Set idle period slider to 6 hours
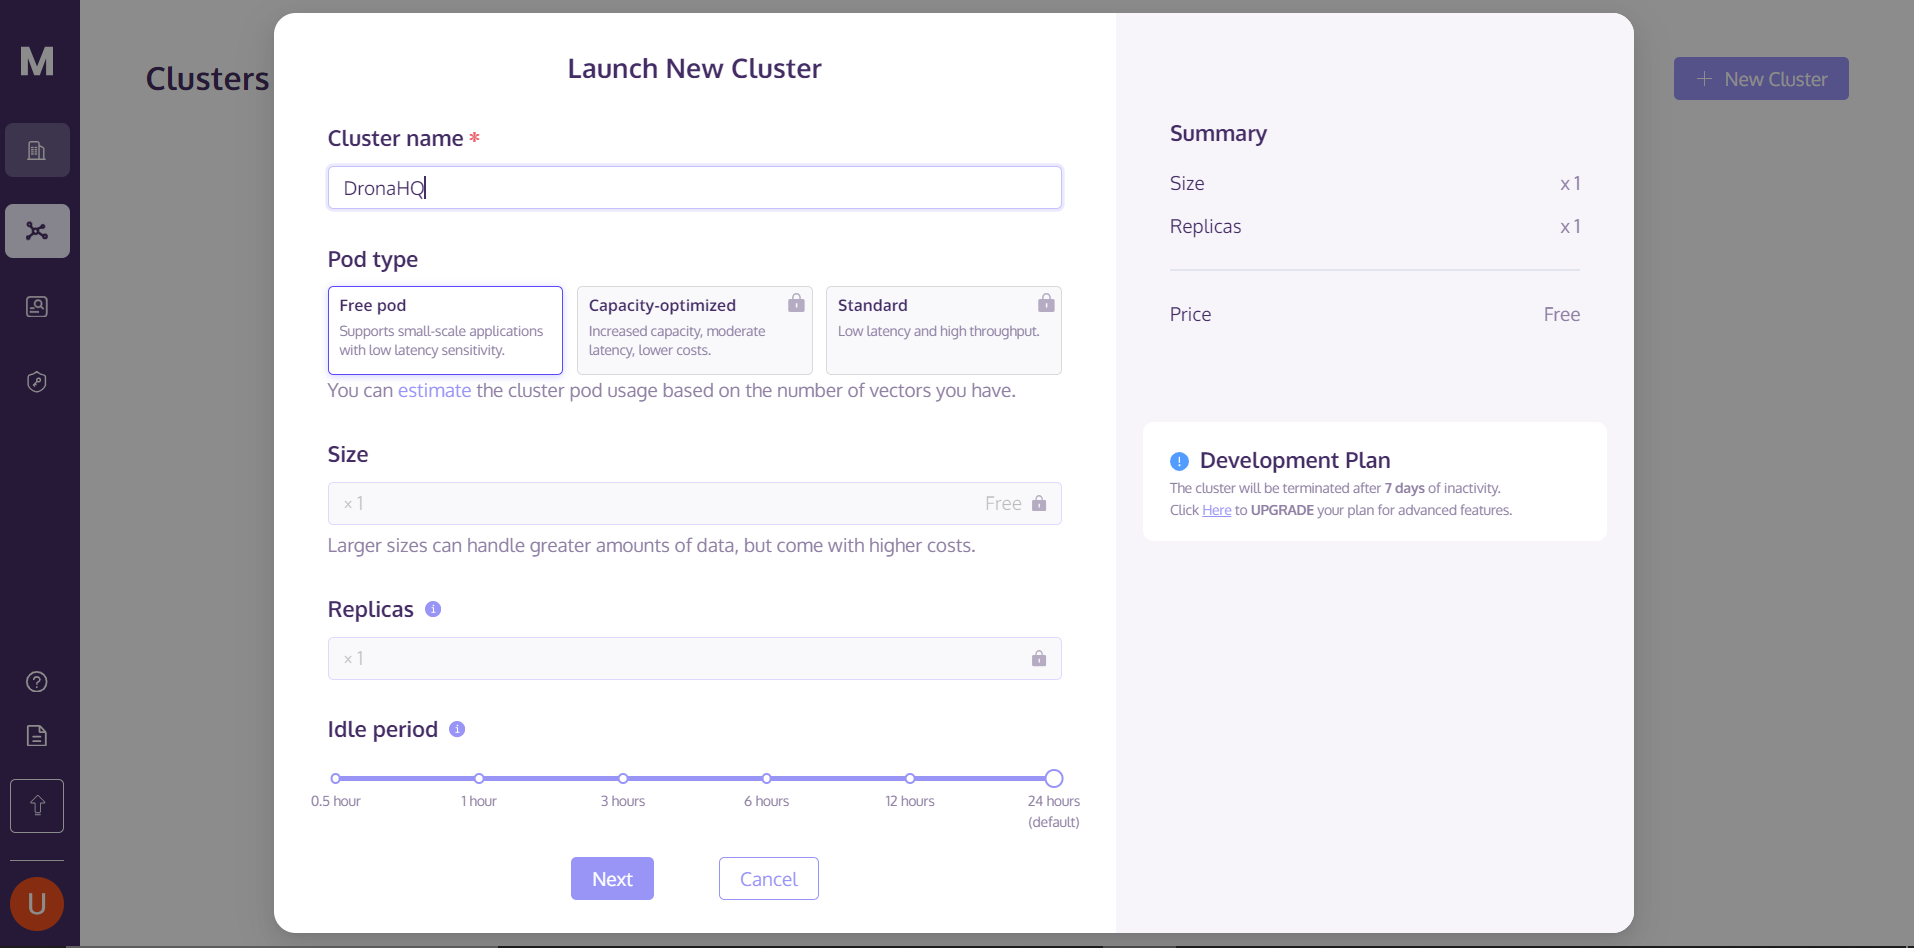Image resolution: width=1914 pixels, height=948 pixels. coord(766,778)
